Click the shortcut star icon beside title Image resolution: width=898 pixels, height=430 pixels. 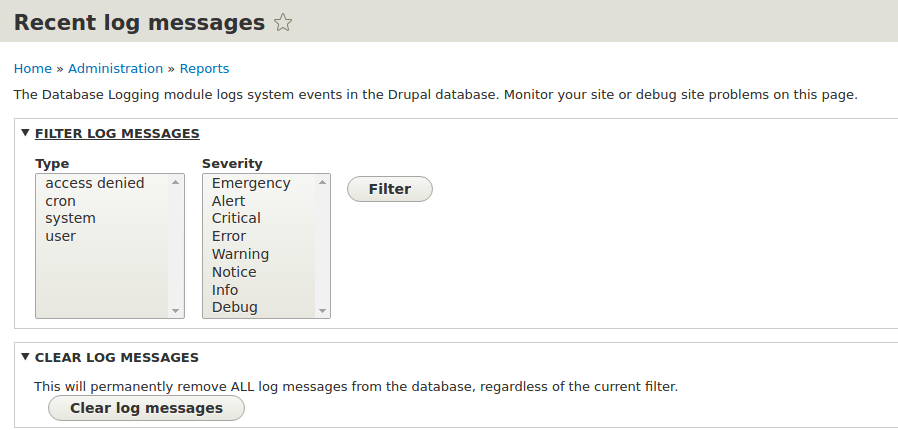click(283, 22)
